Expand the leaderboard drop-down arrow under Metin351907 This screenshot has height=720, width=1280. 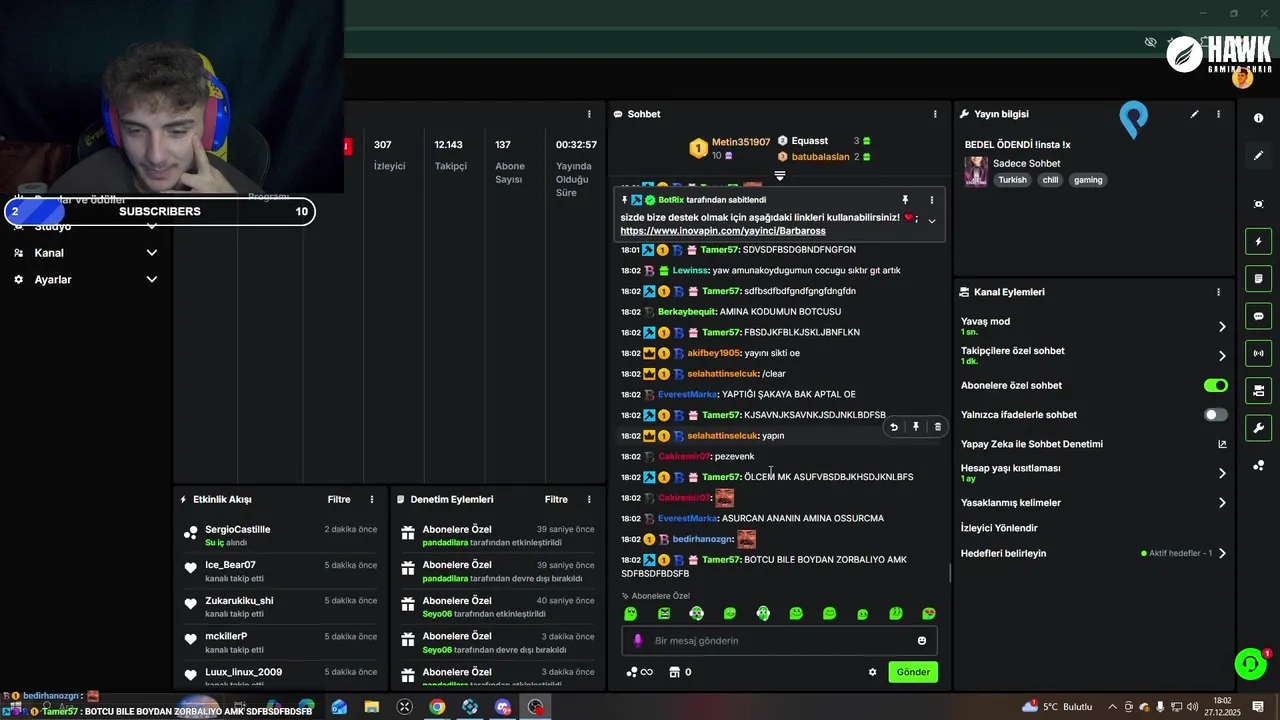(780, 176)
